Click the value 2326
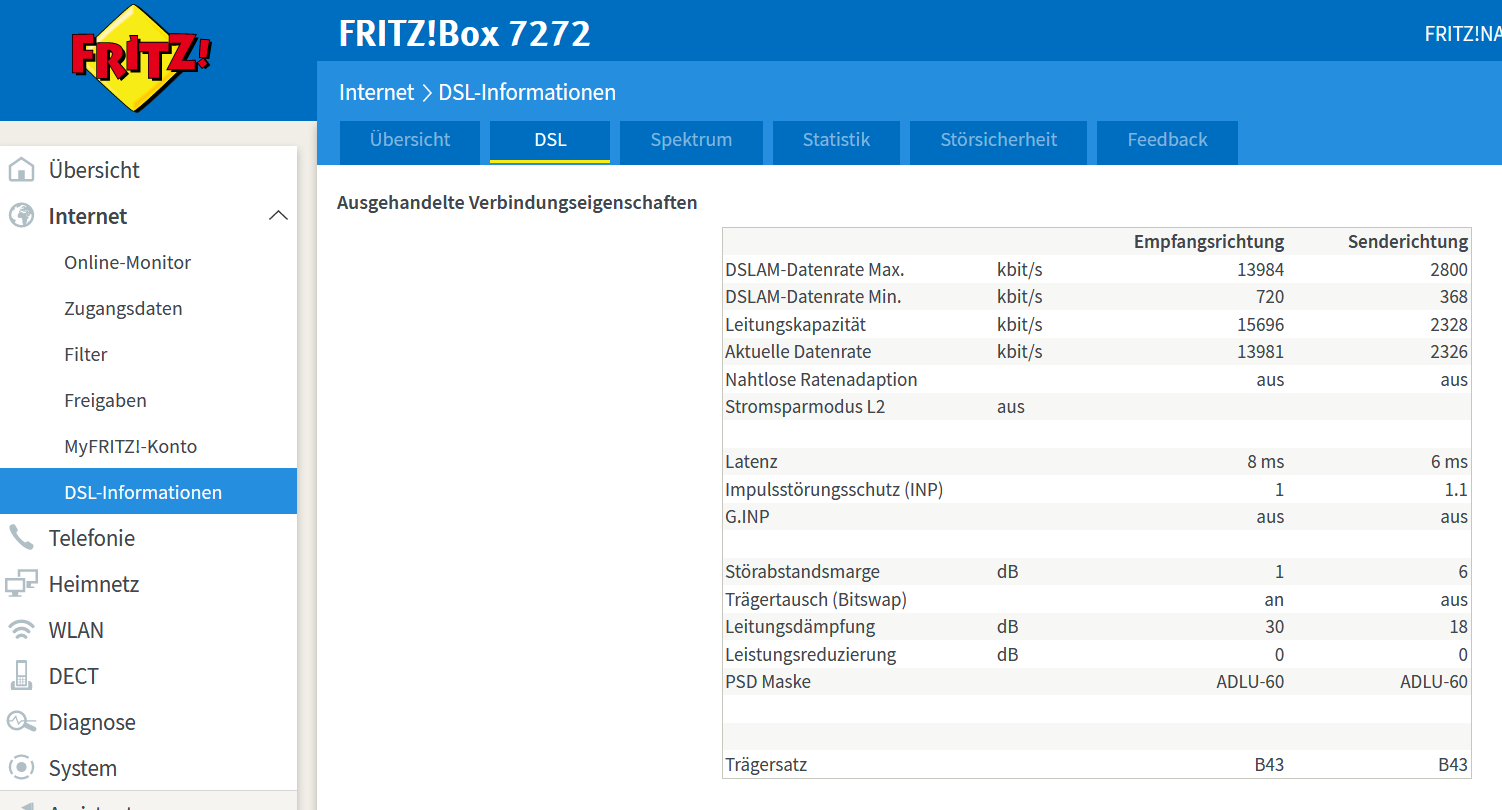 pos(1449,352)
